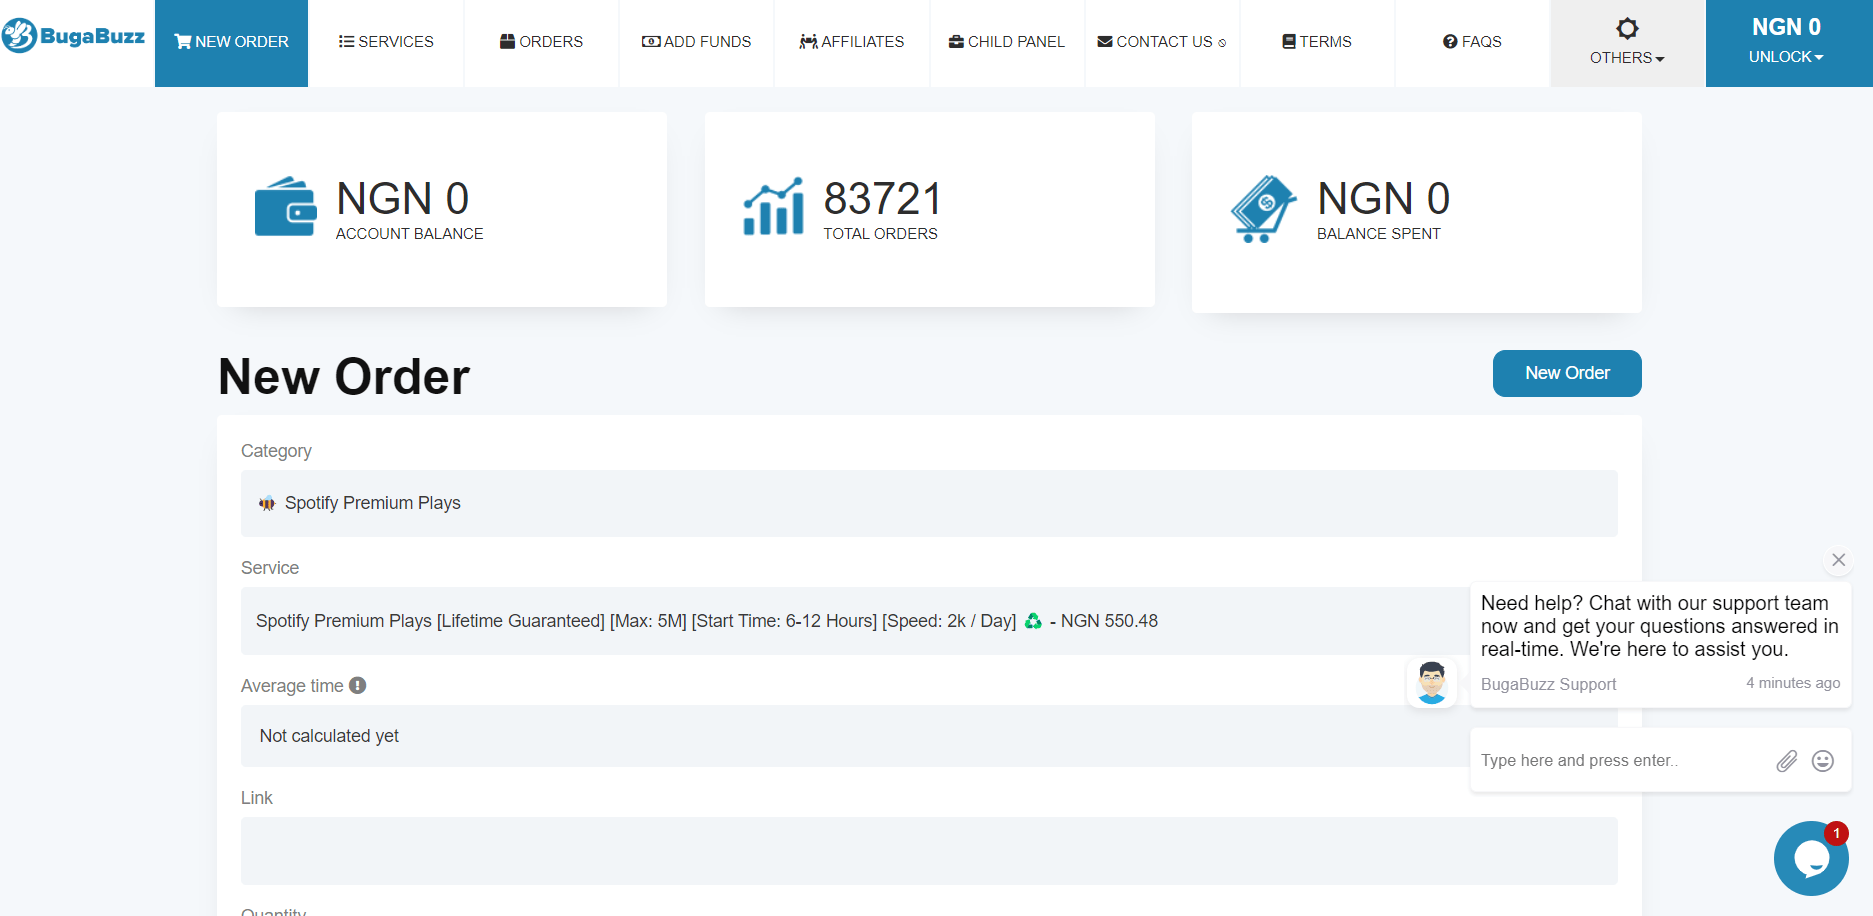1873x916 pixels.
Task: Navigate to Affiliates
Action: (852, 42)
